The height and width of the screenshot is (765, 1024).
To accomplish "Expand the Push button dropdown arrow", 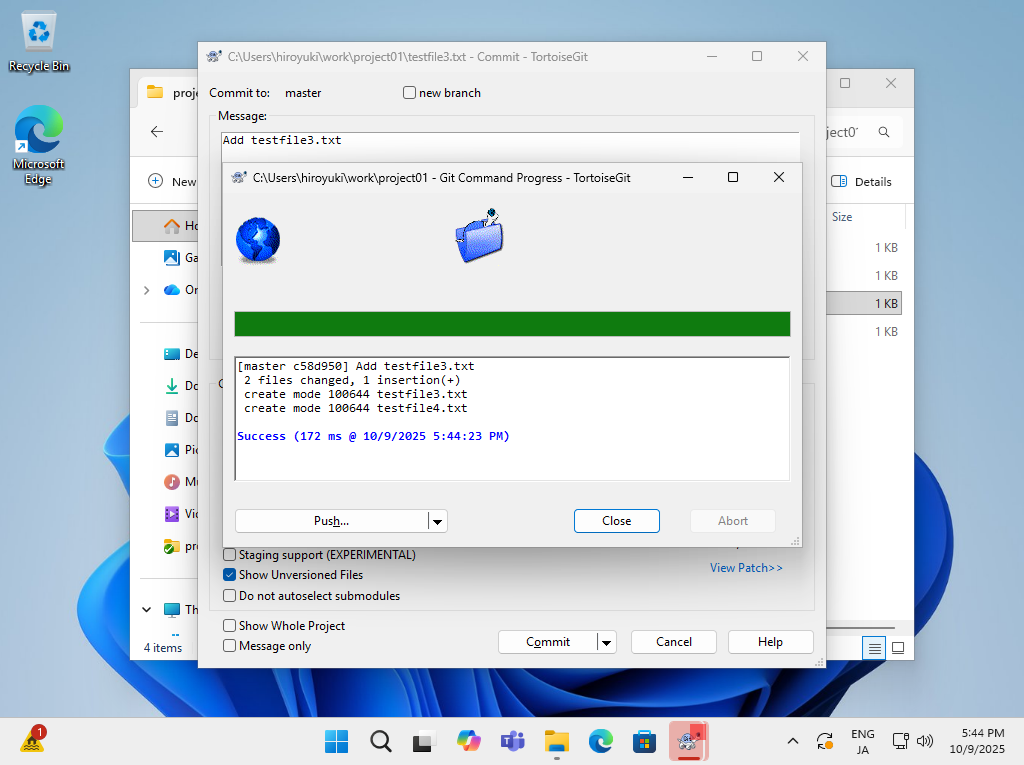I will [437, 521].
